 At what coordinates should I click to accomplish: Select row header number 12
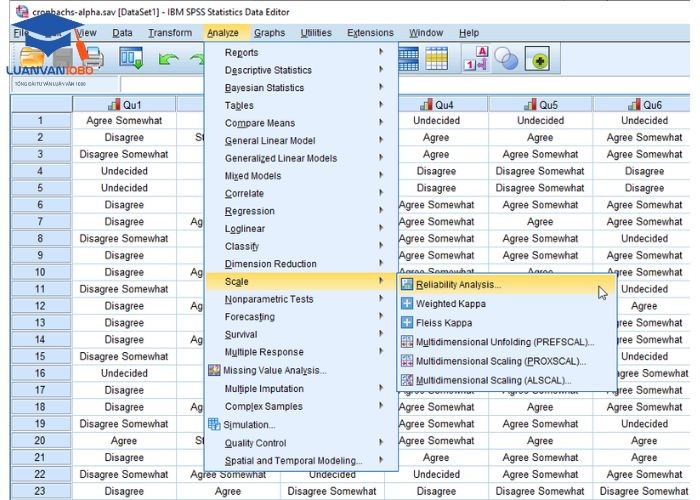(x=41, y=306)
